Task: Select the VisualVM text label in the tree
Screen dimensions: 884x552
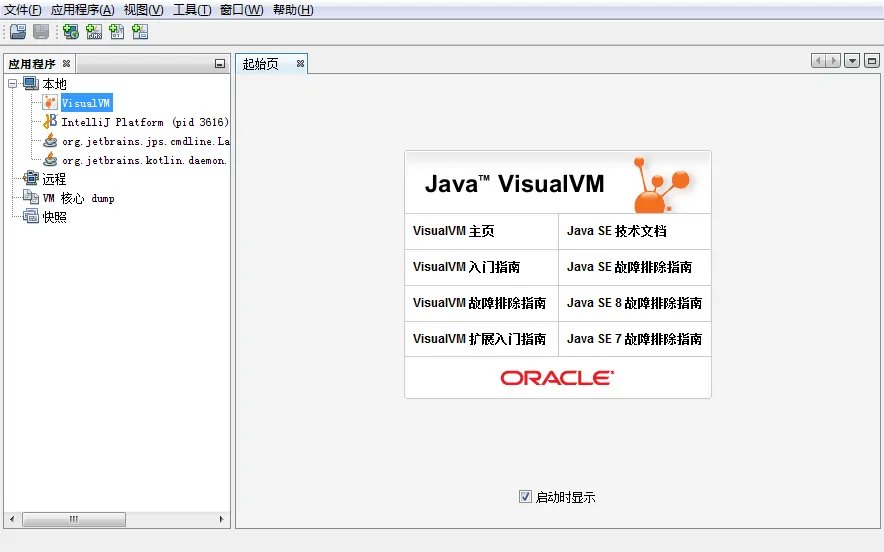Action: 86,103
